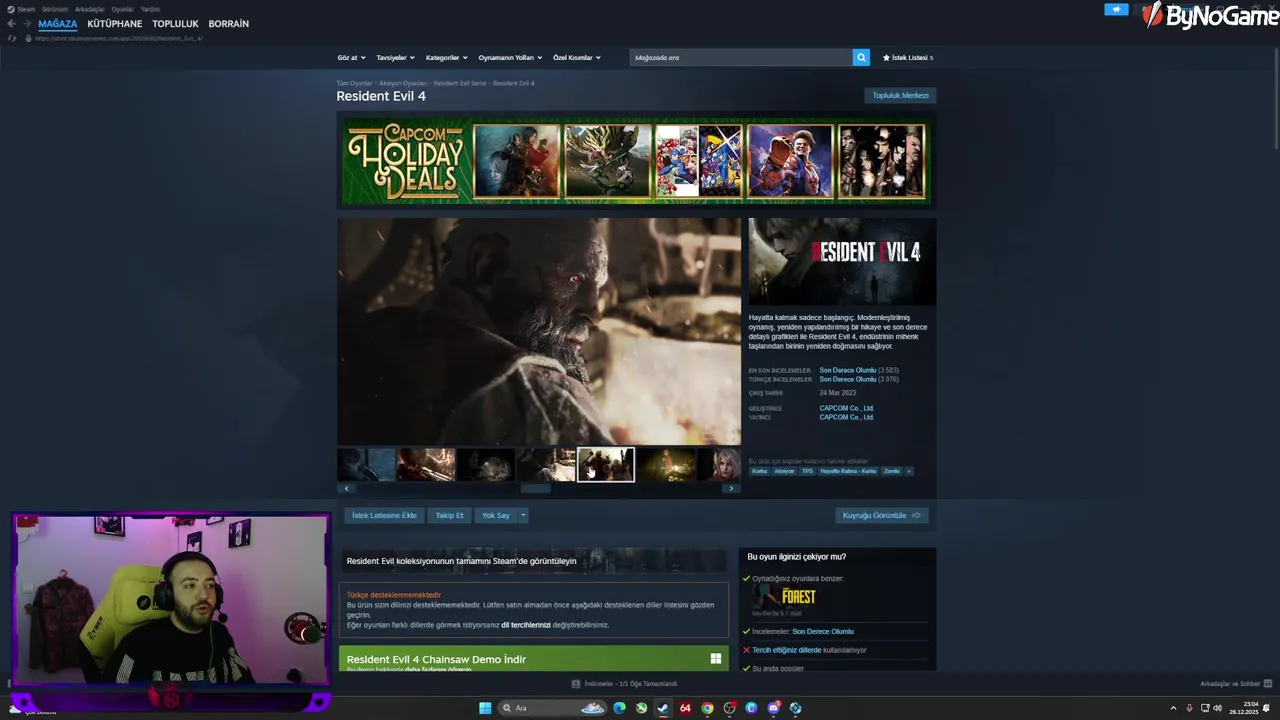Open İstek Listesi wishlist star link

click(908, 57)
